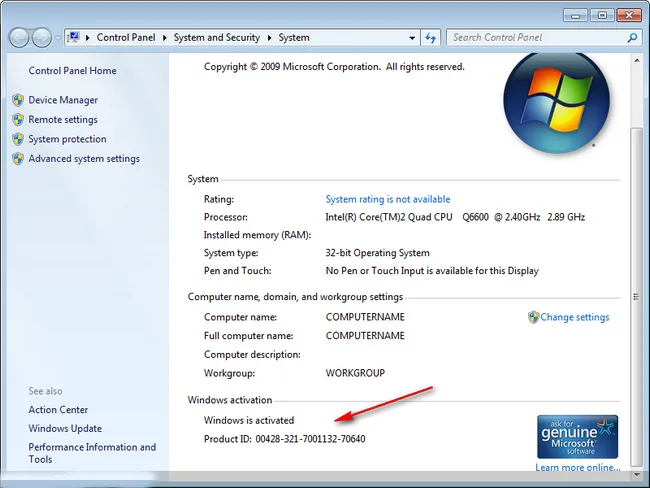Click the Copyright 2009 Microsoft Corporation text
This screenshot has width=650, height=488.
[x=334, y=67]
